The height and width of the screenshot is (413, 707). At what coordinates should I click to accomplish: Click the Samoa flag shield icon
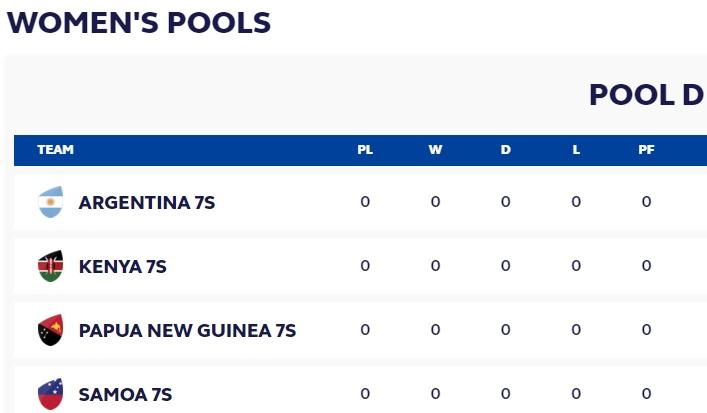[x=50, y=394]
